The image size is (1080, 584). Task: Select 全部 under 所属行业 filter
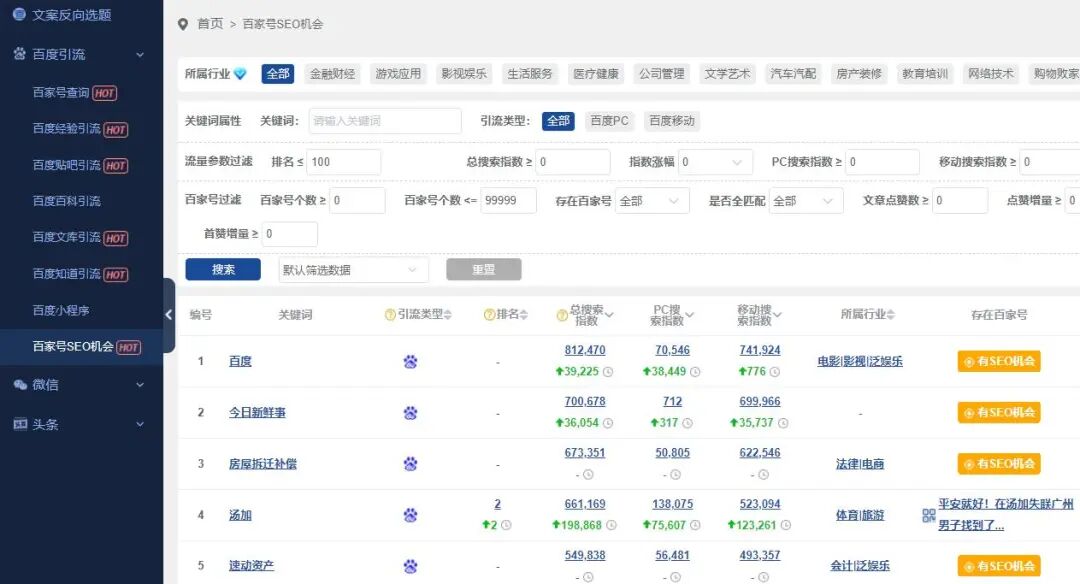[278, 74]
